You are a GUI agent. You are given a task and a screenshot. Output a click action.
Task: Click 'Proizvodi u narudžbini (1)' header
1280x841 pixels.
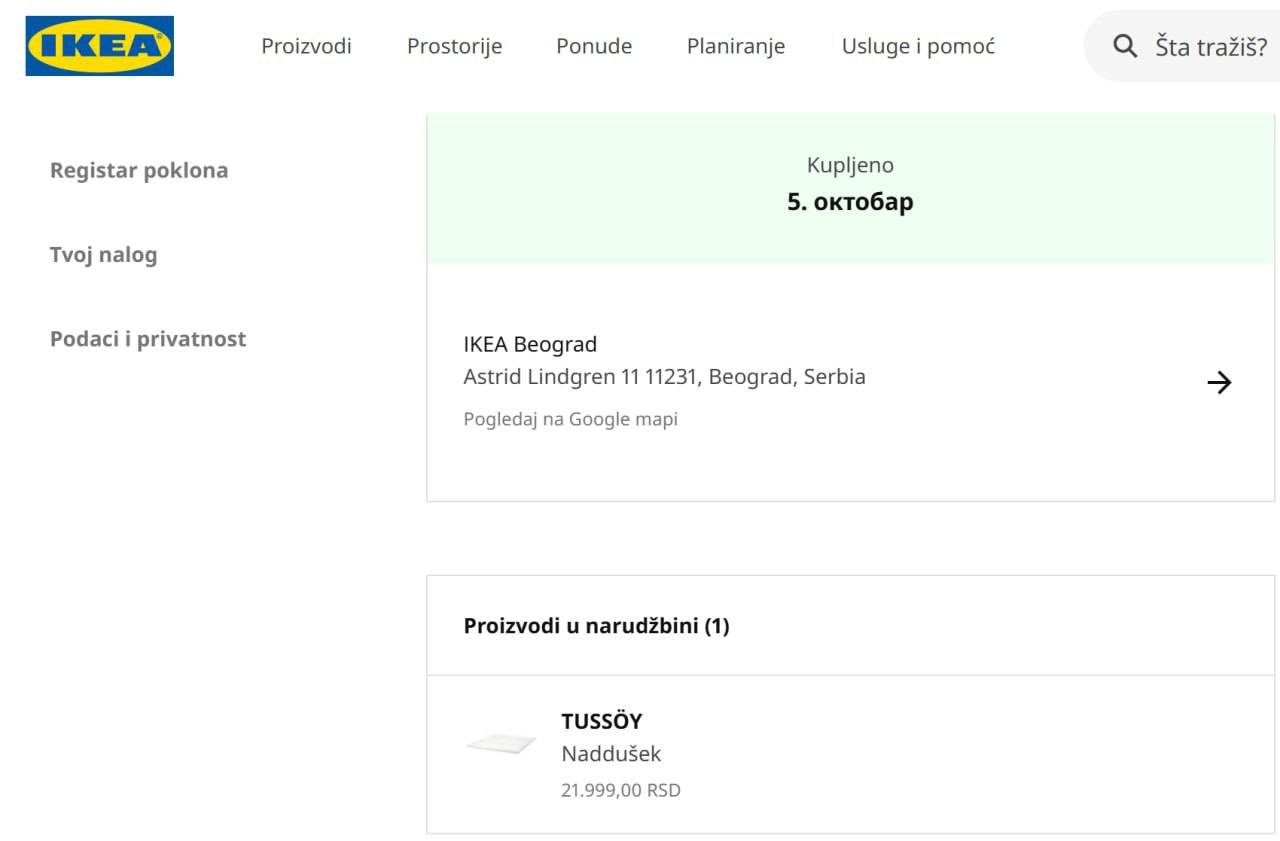coord(596,627)
